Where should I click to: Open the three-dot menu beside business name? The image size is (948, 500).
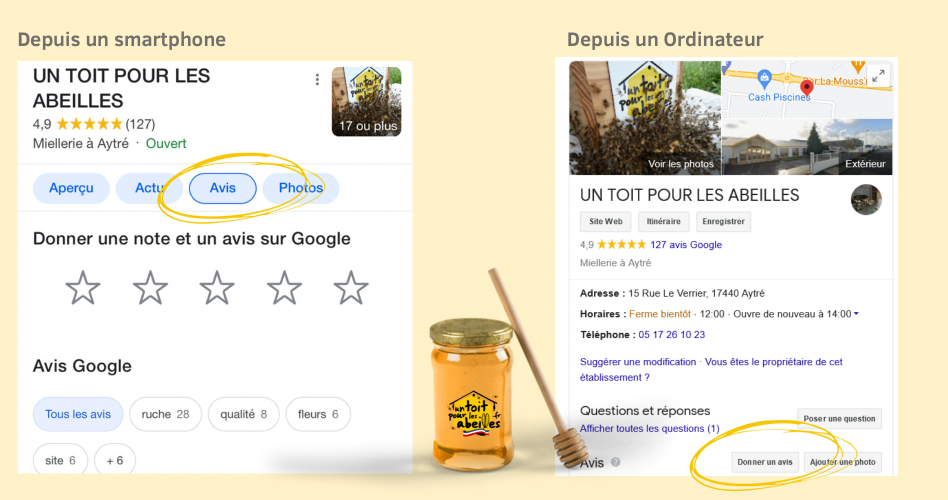[x=317, y=80]
